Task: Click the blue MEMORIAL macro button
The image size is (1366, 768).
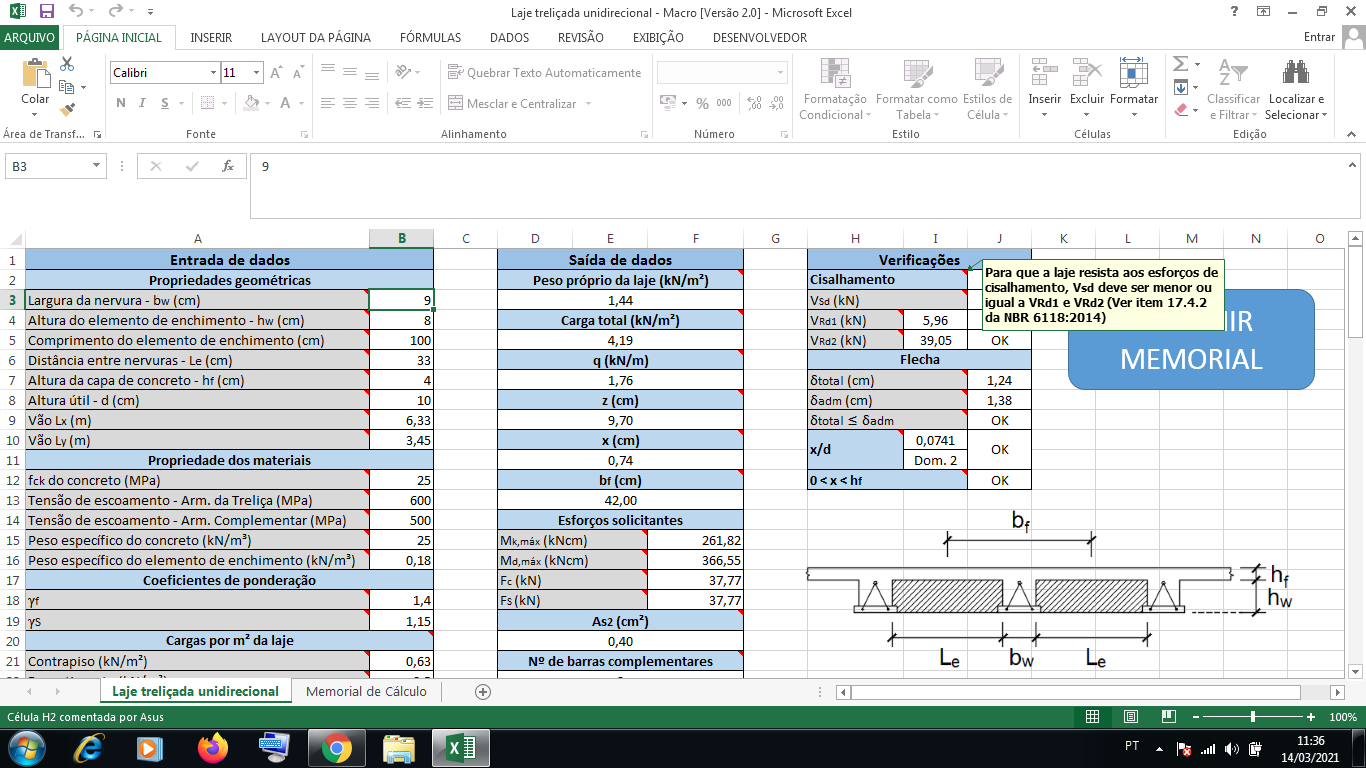Action: click(x=1191, y=339)
